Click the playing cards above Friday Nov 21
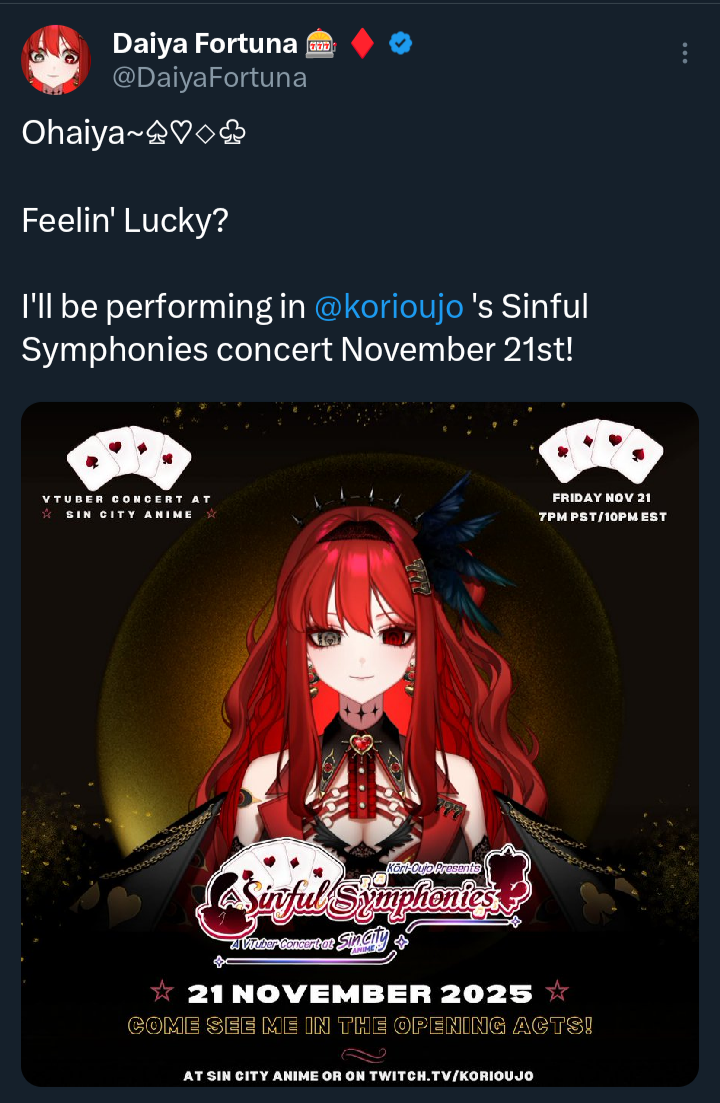The image size is (720, 1103). [x=601, y=452]
